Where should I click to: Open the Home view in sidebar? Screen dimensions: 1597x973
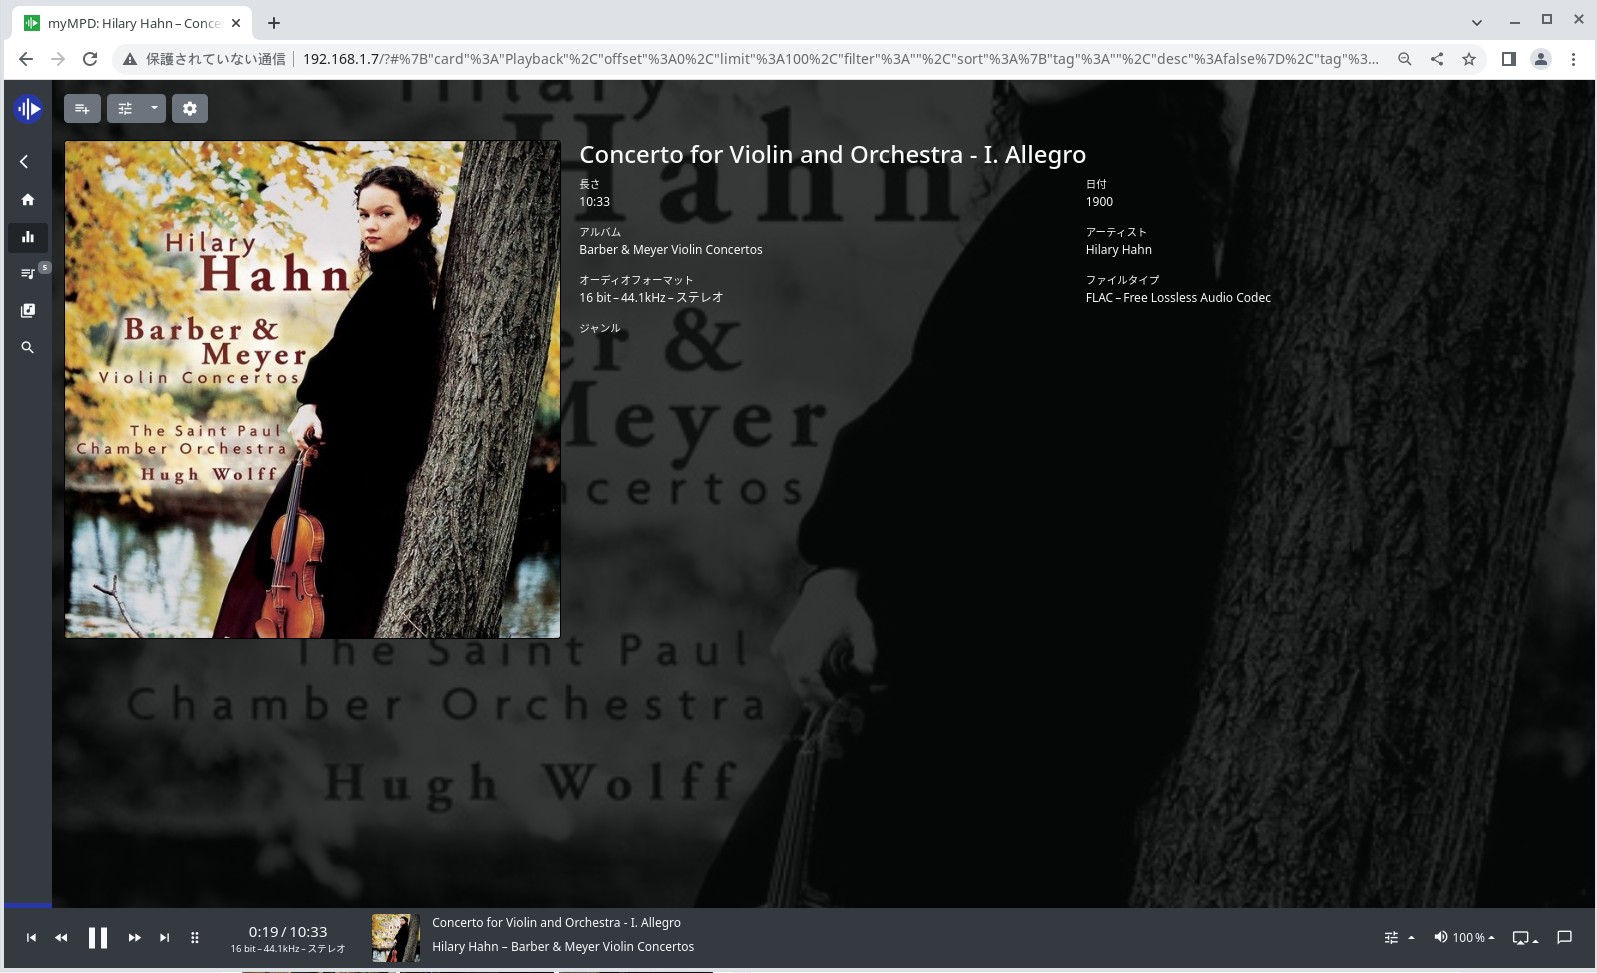pos(28,200)
